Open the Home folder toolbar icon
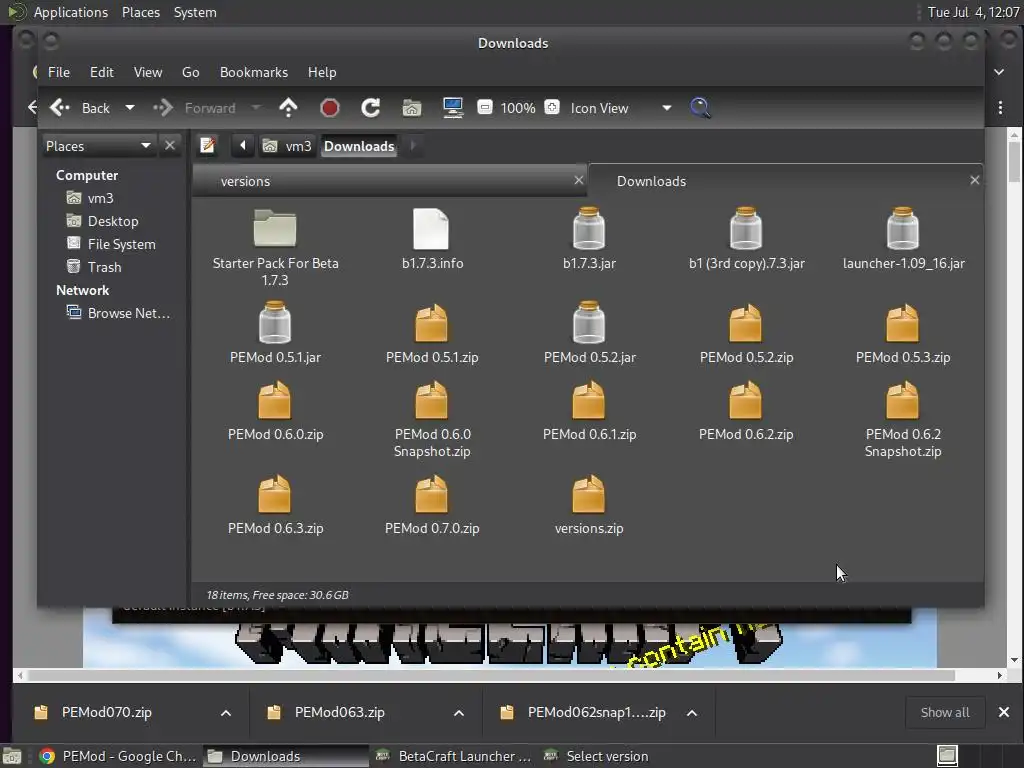The width and height of the screenshot is (1024, 768). pos(411,108)
